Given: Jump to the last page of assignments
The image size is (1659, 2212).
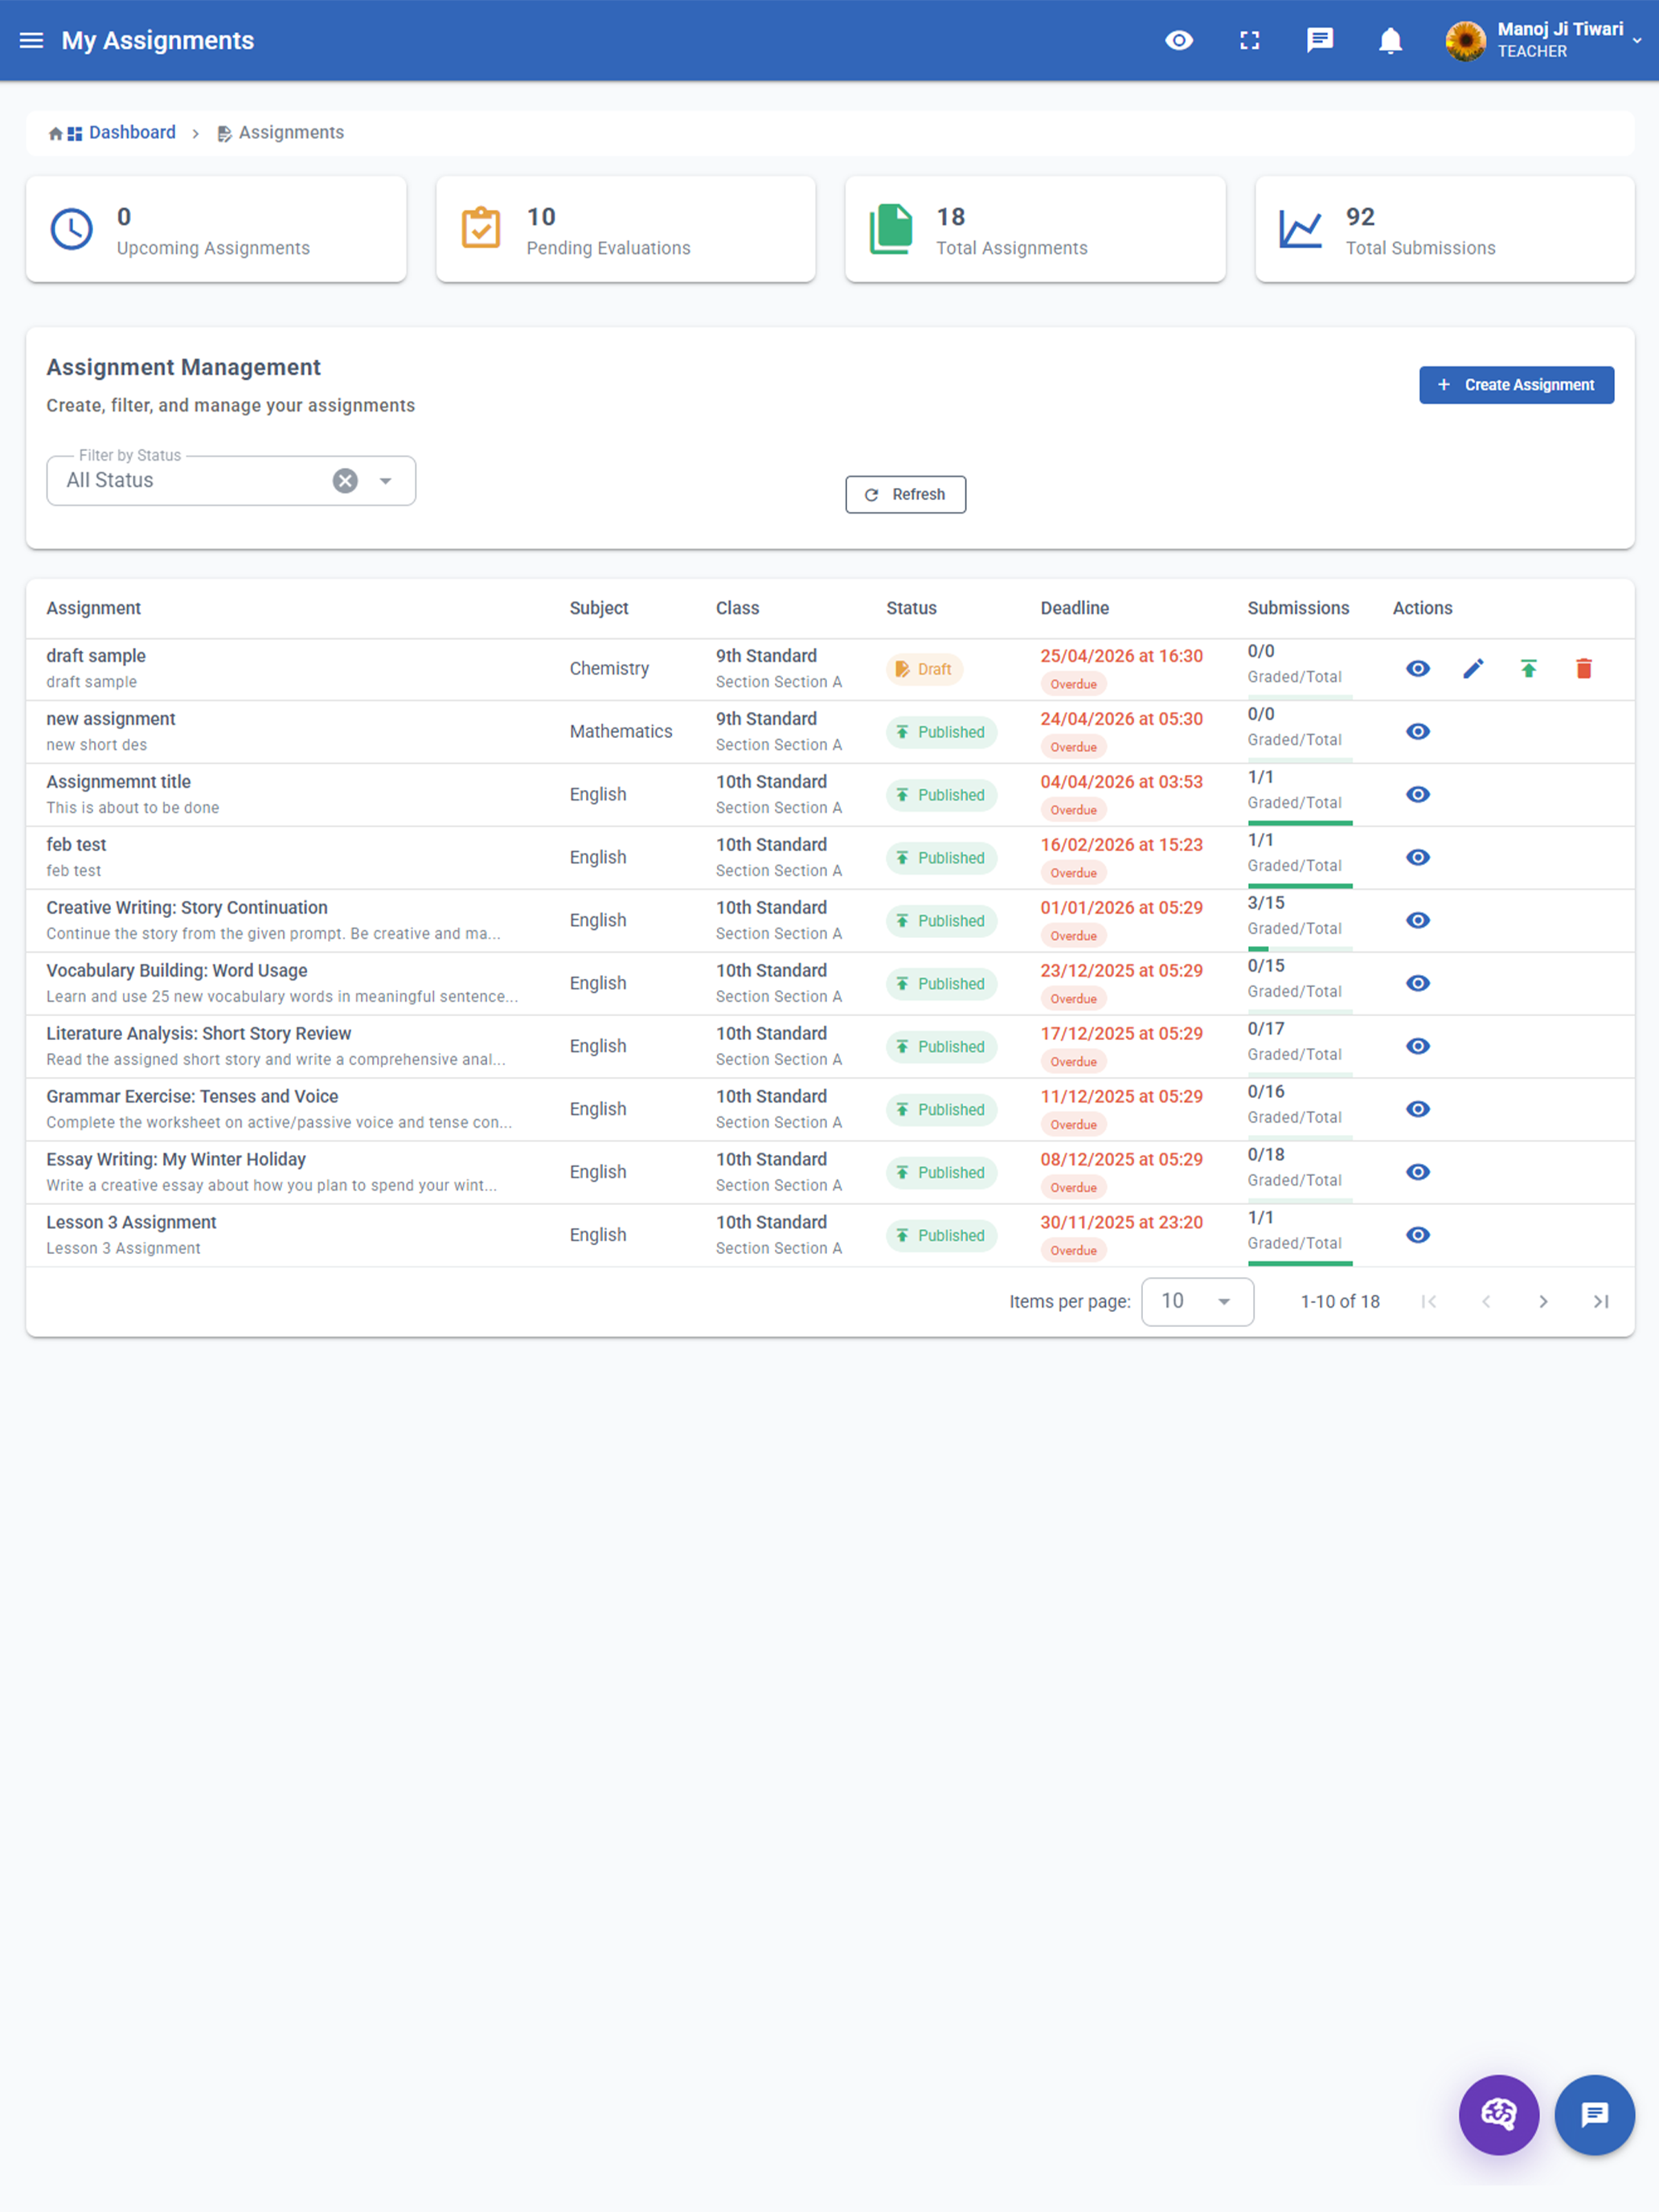Looking at the screenshot, I should tap(1600, 1302).
